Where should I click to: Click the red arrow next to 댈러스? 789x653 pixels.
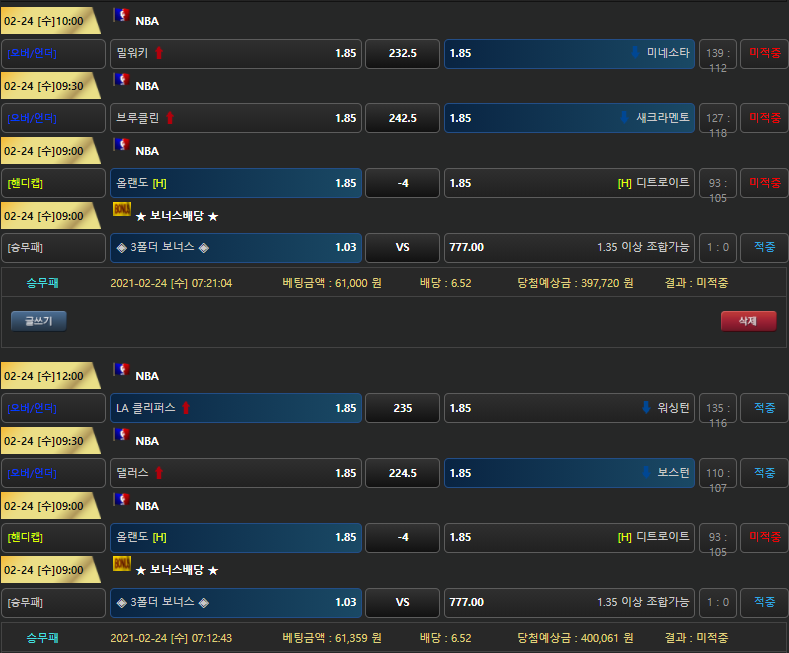pyautogui.click(x=159, y=473)
